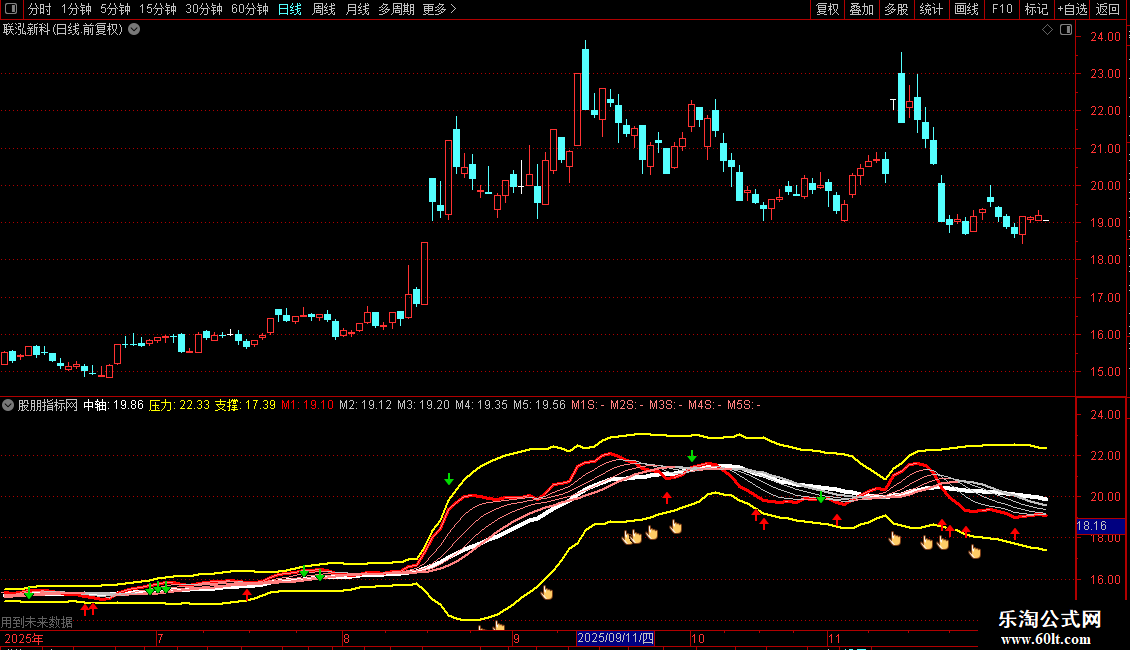Click the 压力: 22.33 value
This screenshot has width=1130, height=650.
(x=179, y=405)
